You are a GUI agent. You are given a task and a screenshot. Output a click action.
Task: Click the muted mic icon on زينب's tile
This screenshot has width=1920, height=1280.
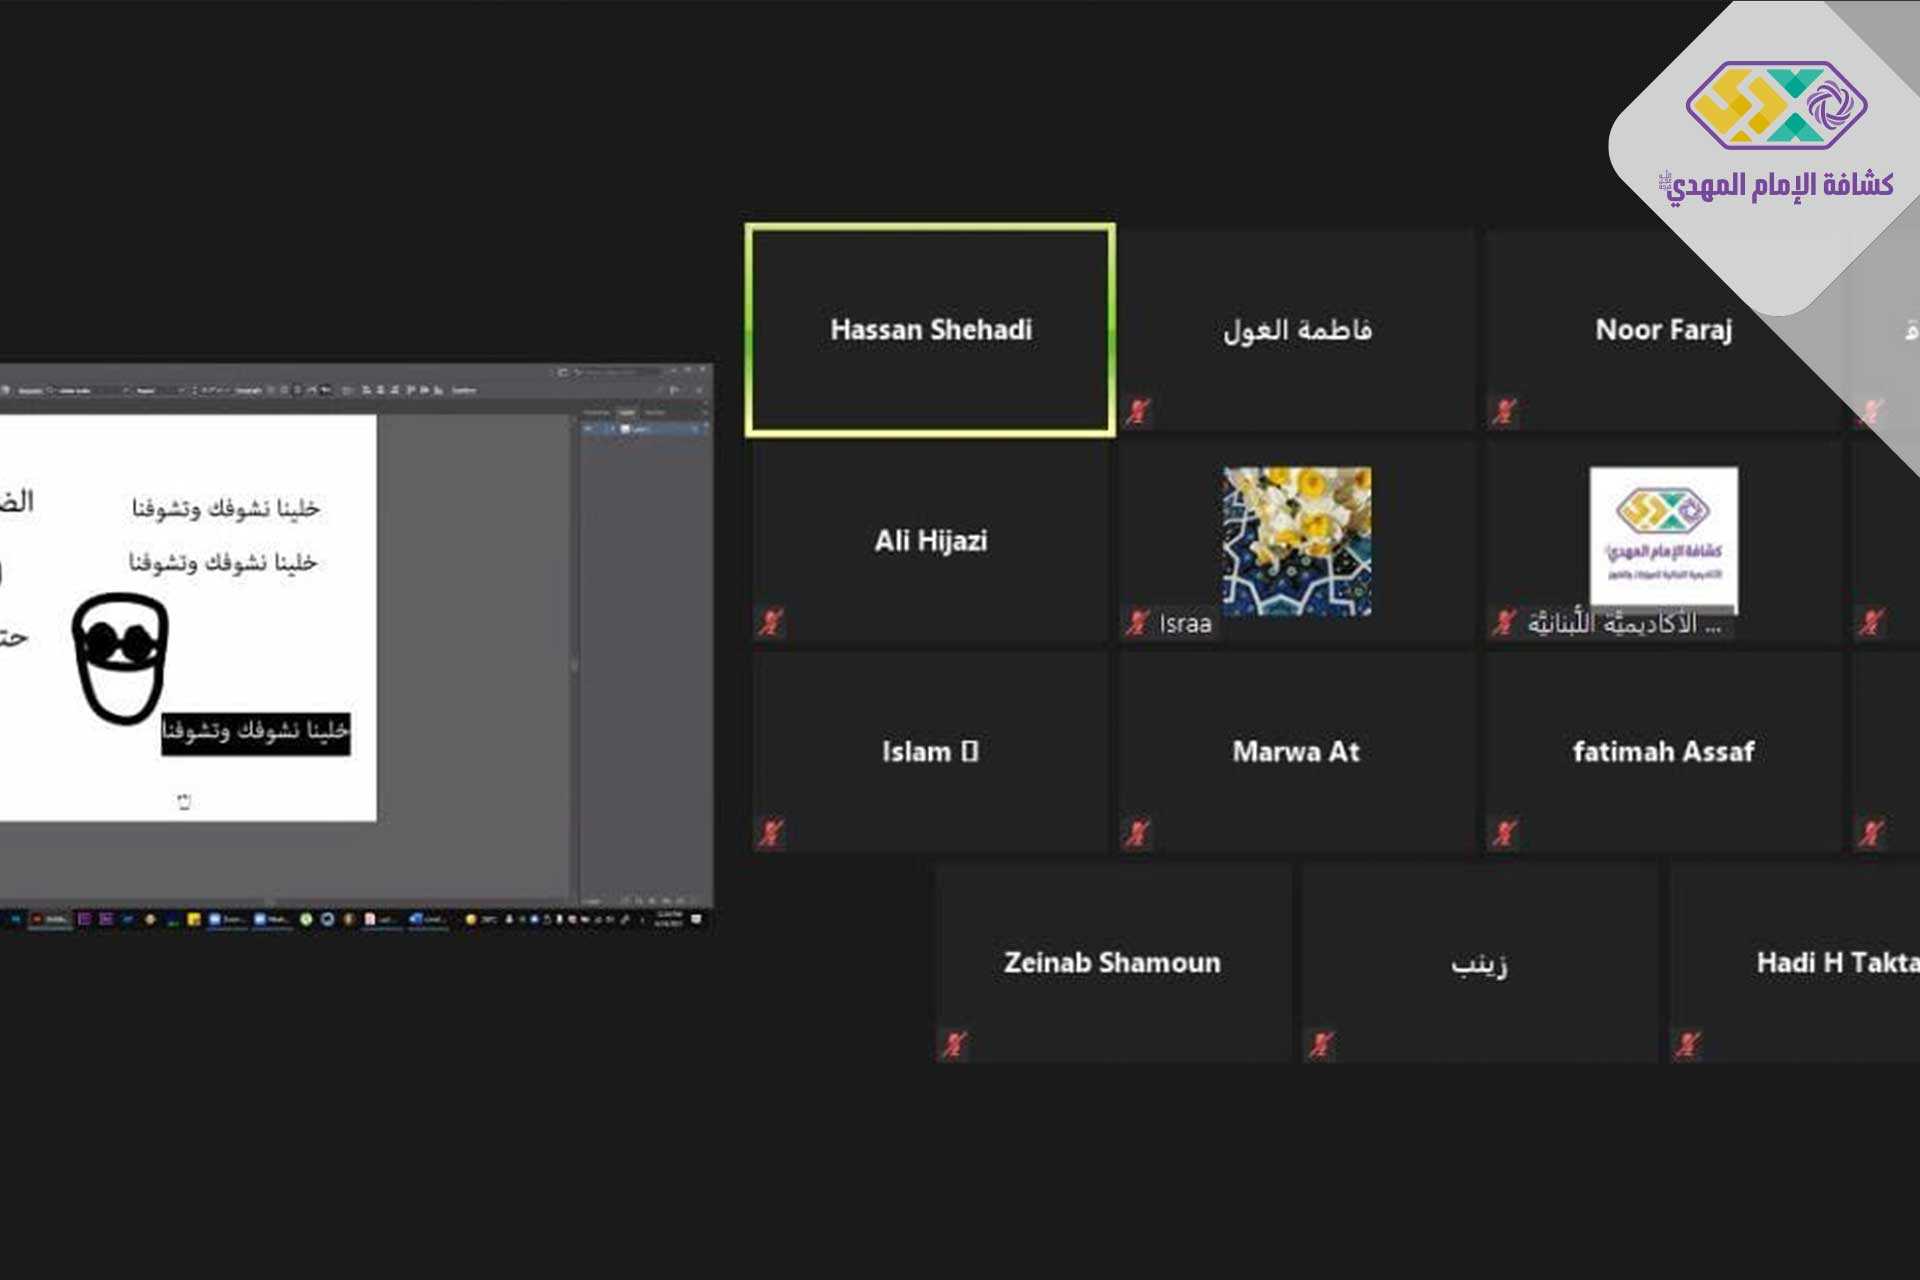point(1320,1045)
